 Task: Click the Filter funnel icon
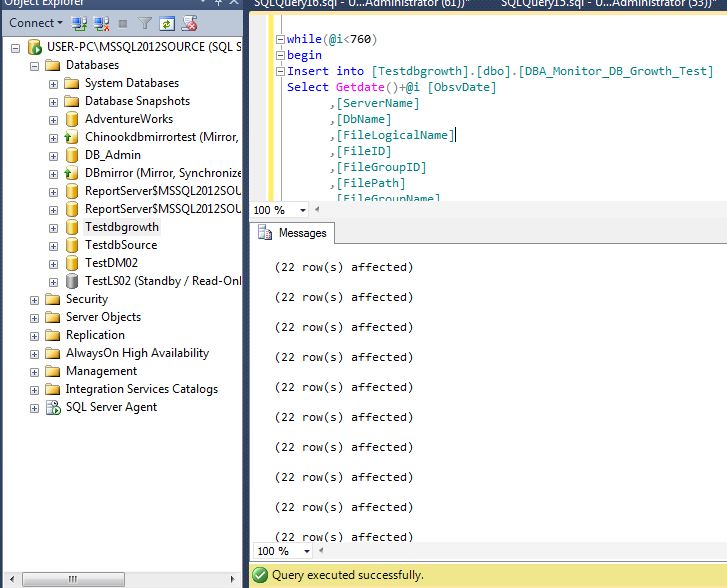point(145,23)
